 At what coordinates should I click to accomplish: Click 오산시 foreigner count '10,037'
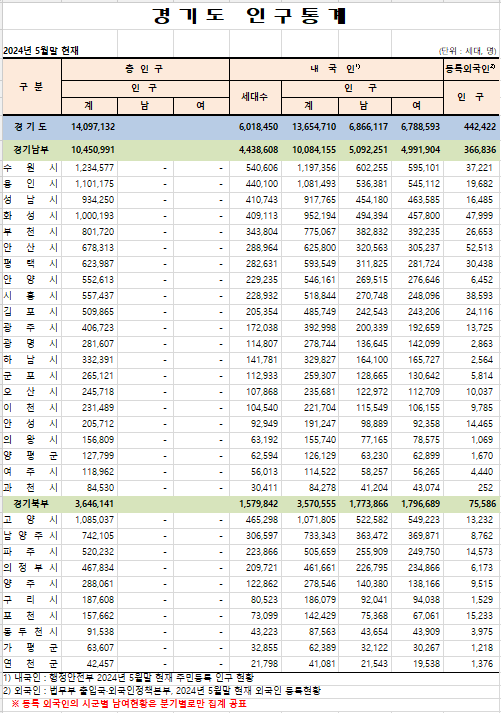click(479, 392)
